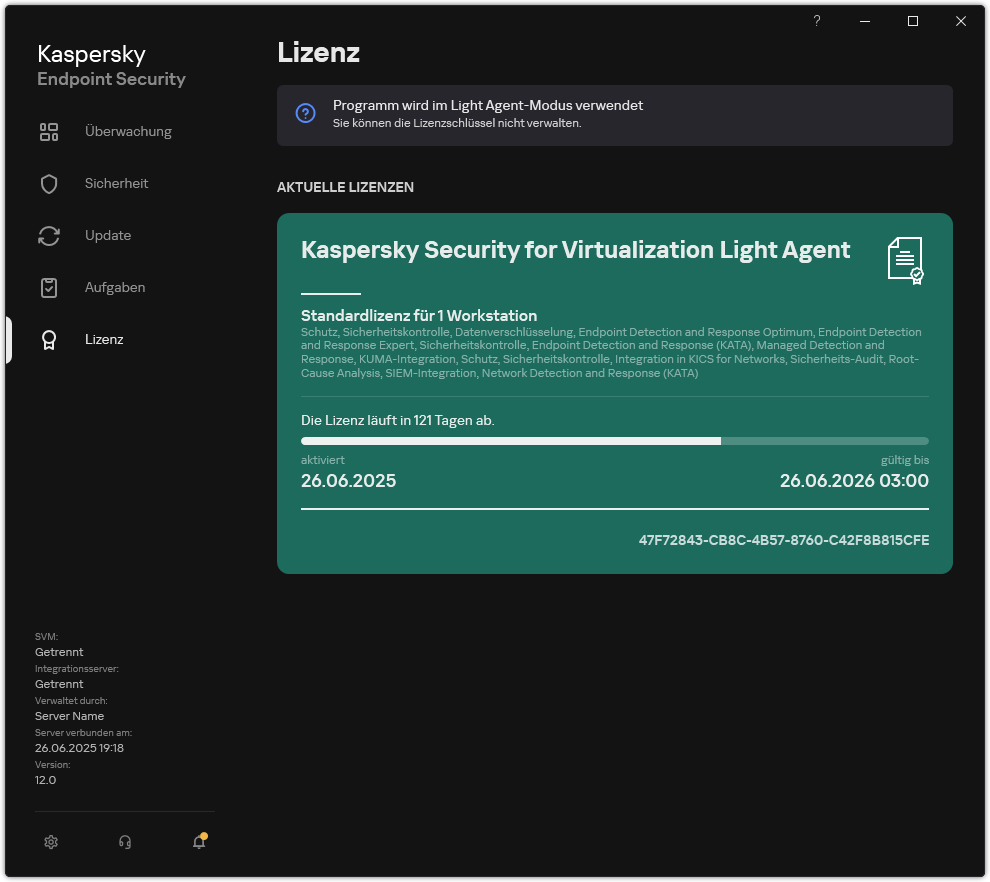Select the Aufgaben clipboard icon
The height and width of the screenshot is (882, 990).
click(49, 287)
